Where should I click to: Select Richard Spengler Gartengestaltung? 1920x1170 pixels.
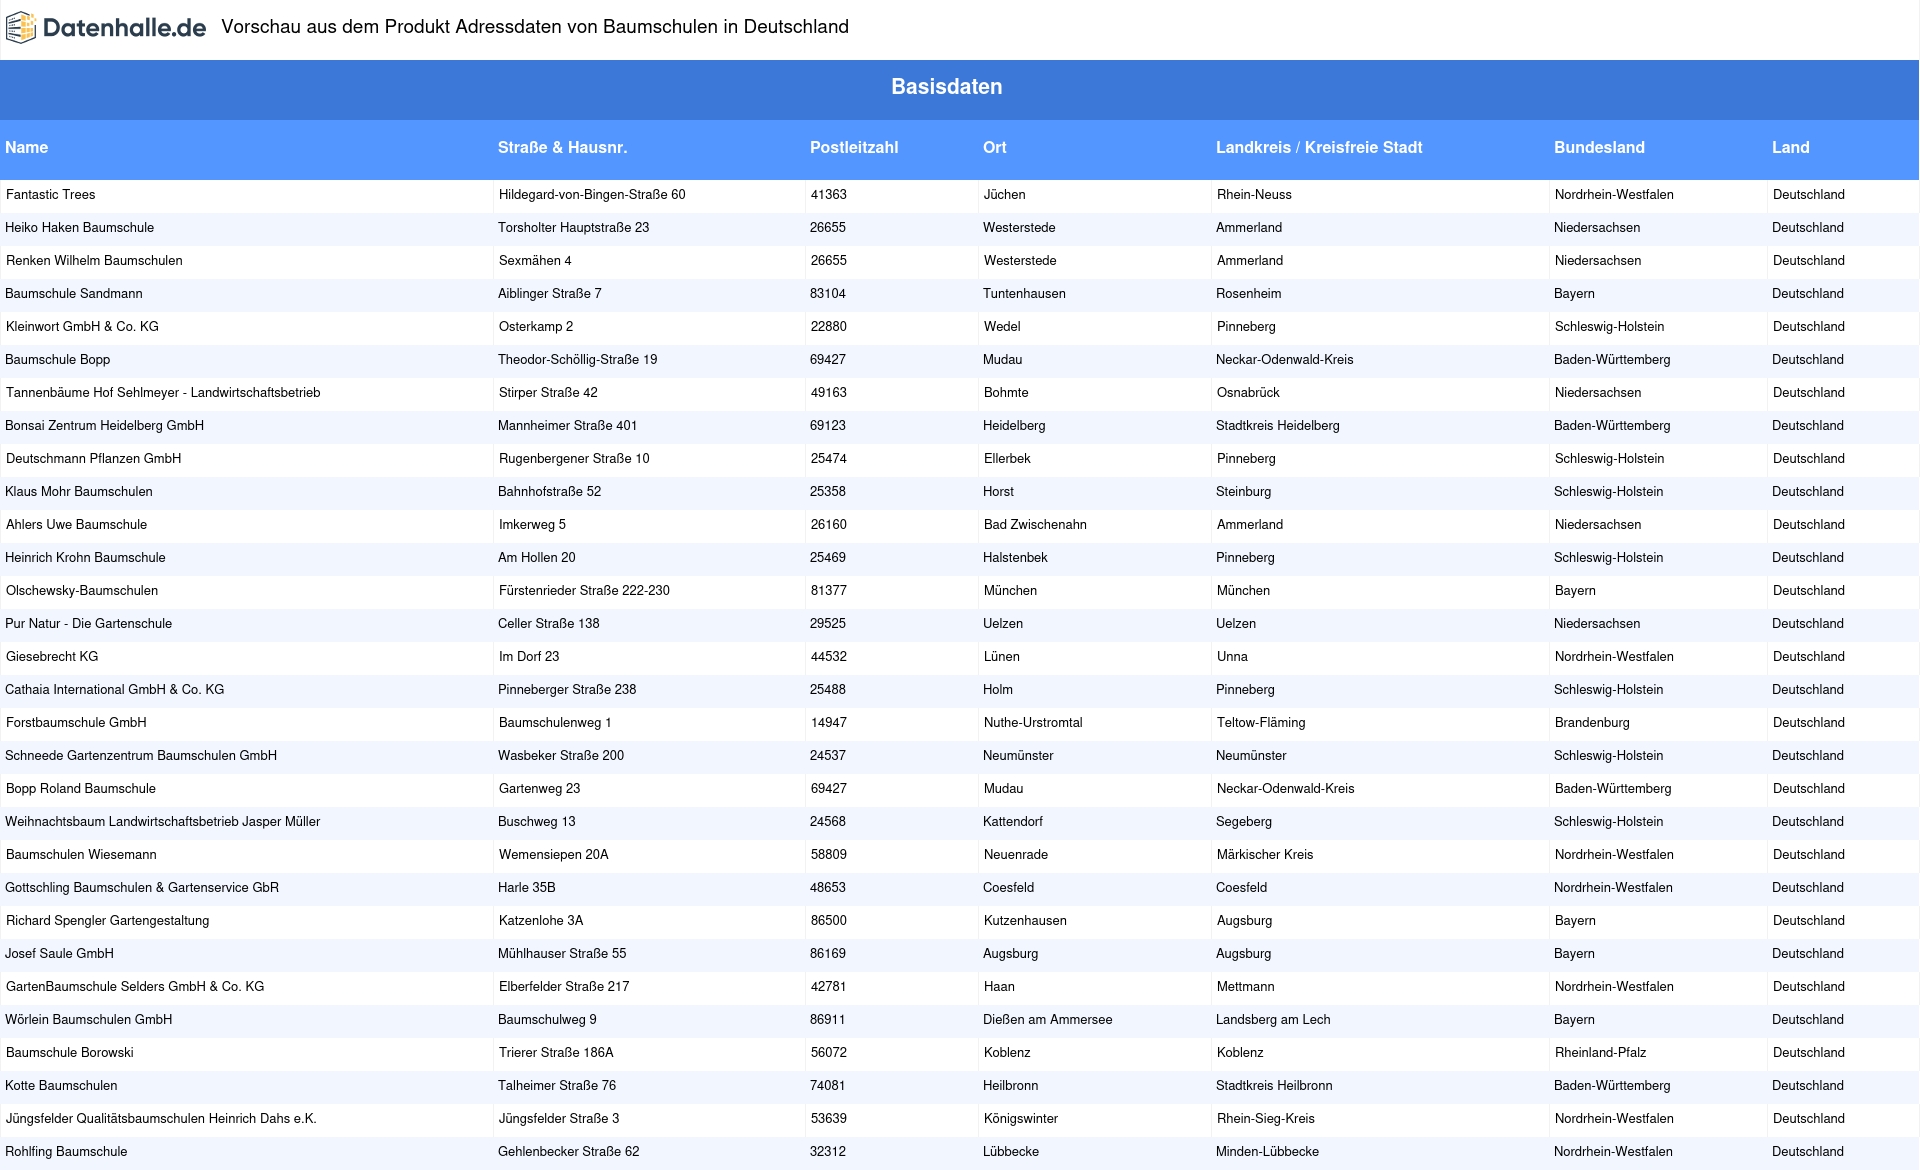coord(108,921)
